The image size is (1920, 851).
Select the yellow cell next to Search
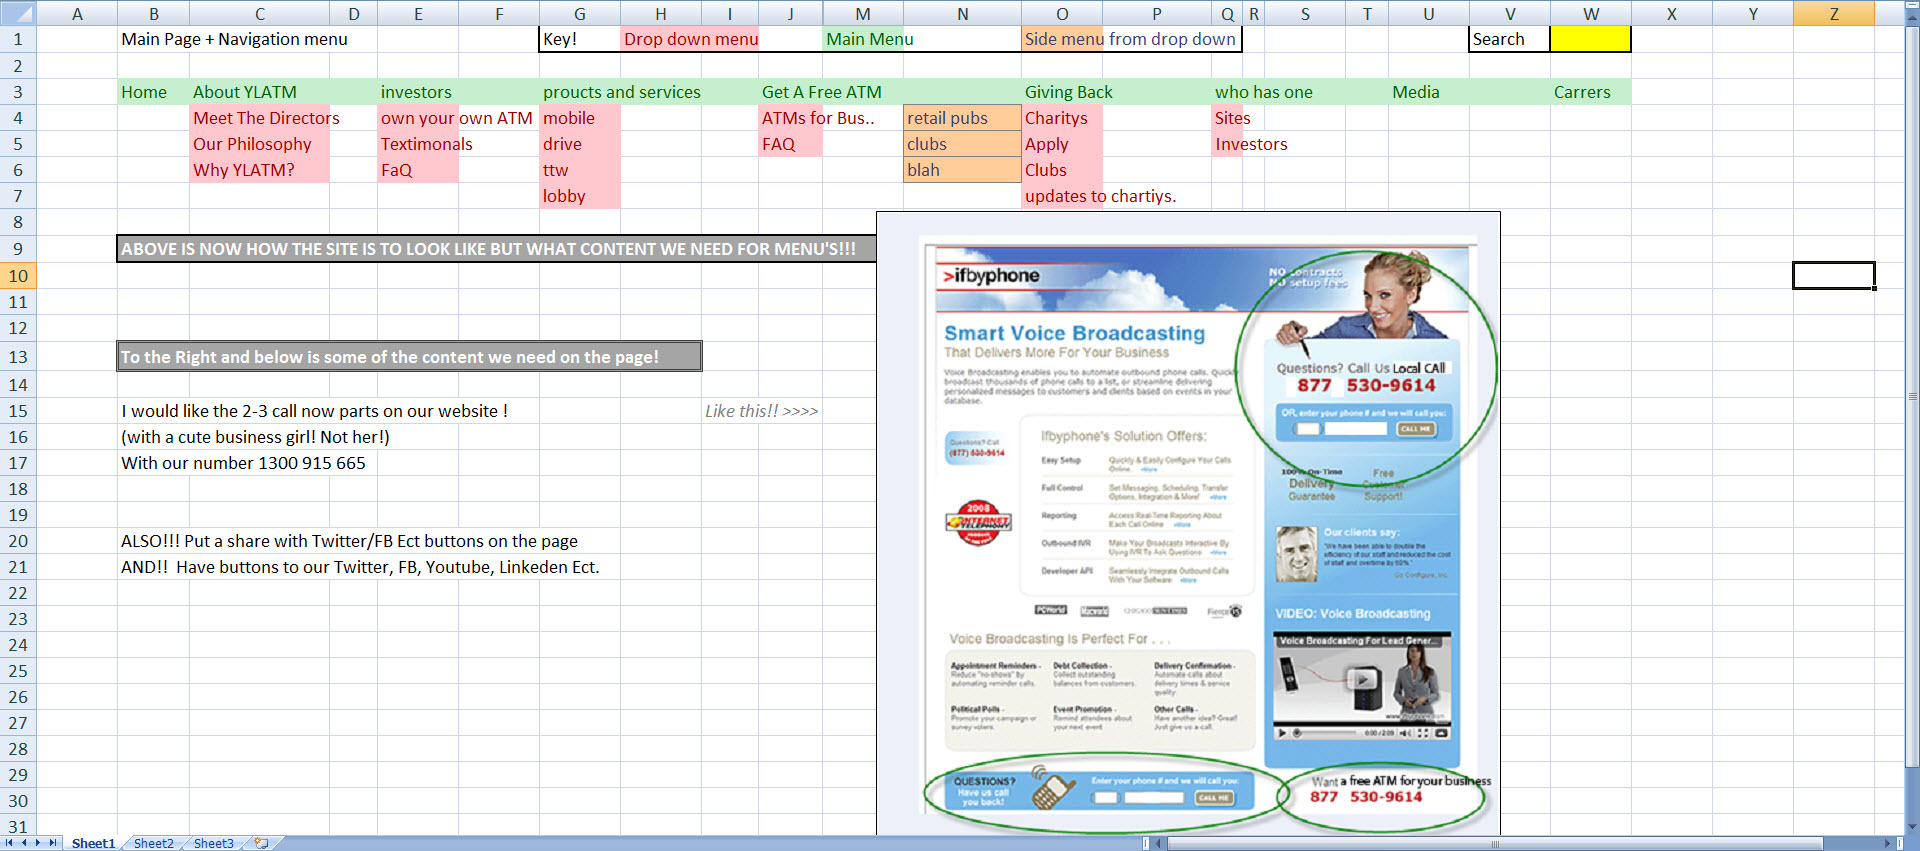[1590, 39]
